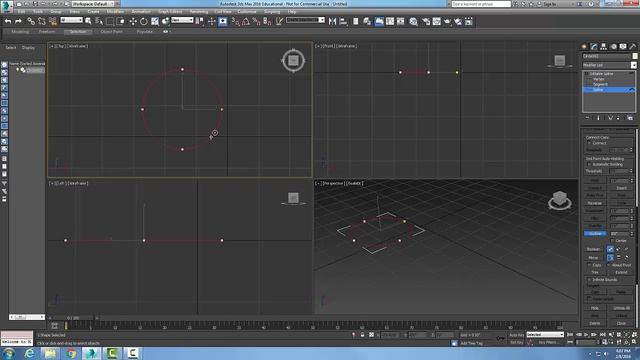The height and width of the screenshot is (360, 640).
Task: Open the Modifier List dropdown
Action: pos(609,65)
